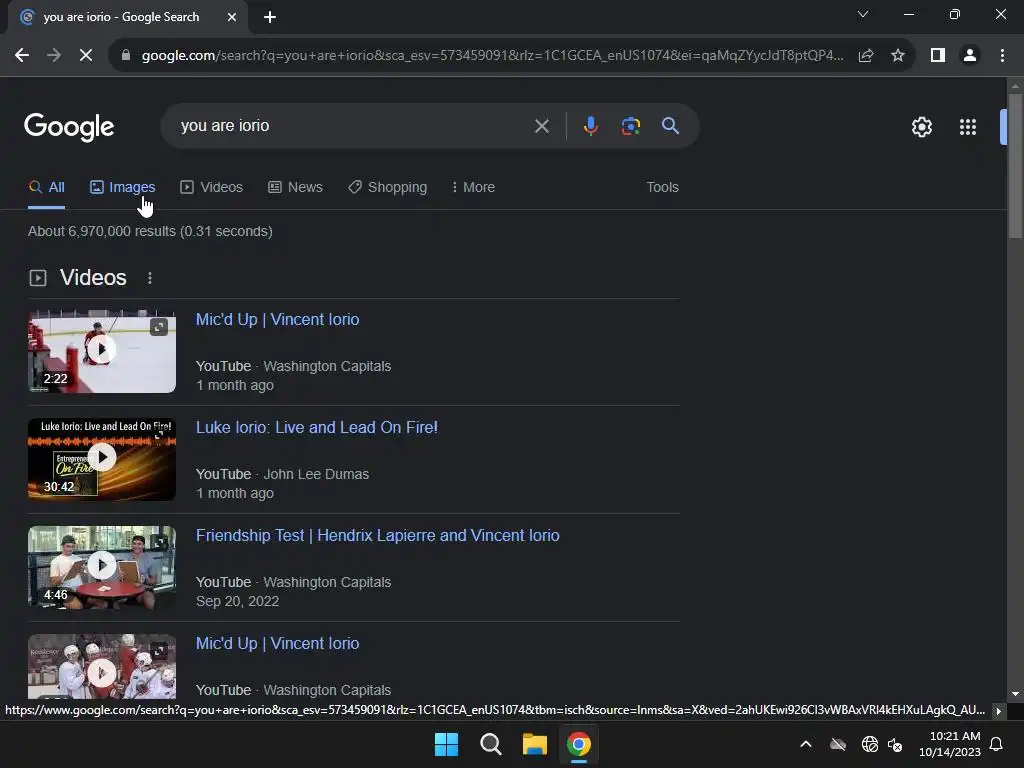Stop loading the page
Screen dimensions: 1024x768
coord(86,56)
